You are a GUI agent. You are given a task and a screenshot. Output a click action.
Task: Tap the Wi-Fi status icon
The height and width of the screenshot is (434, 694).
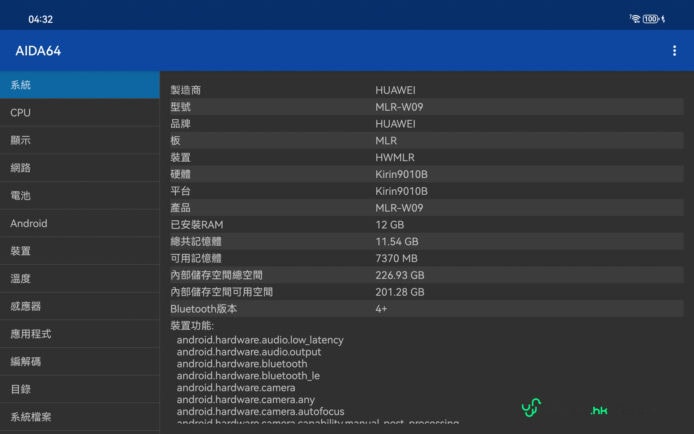point(635,19)
